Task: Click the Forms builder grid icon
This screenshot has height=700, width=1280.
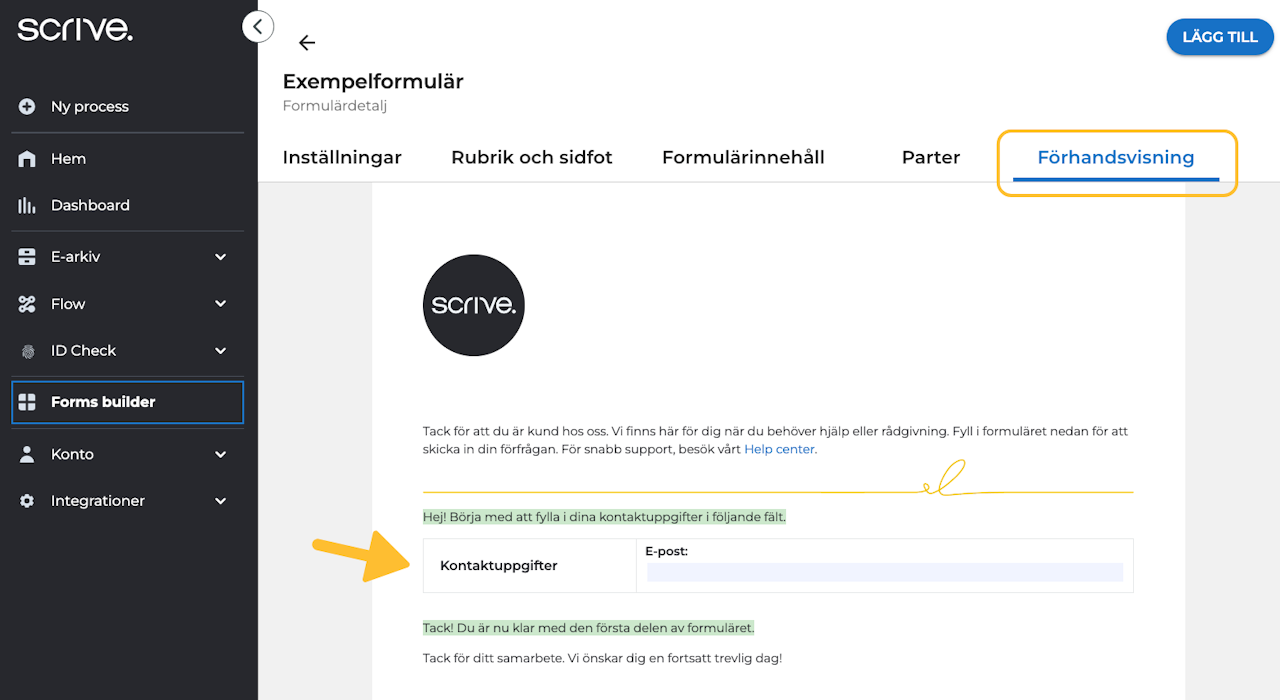Action: click(x=27, y=402)
